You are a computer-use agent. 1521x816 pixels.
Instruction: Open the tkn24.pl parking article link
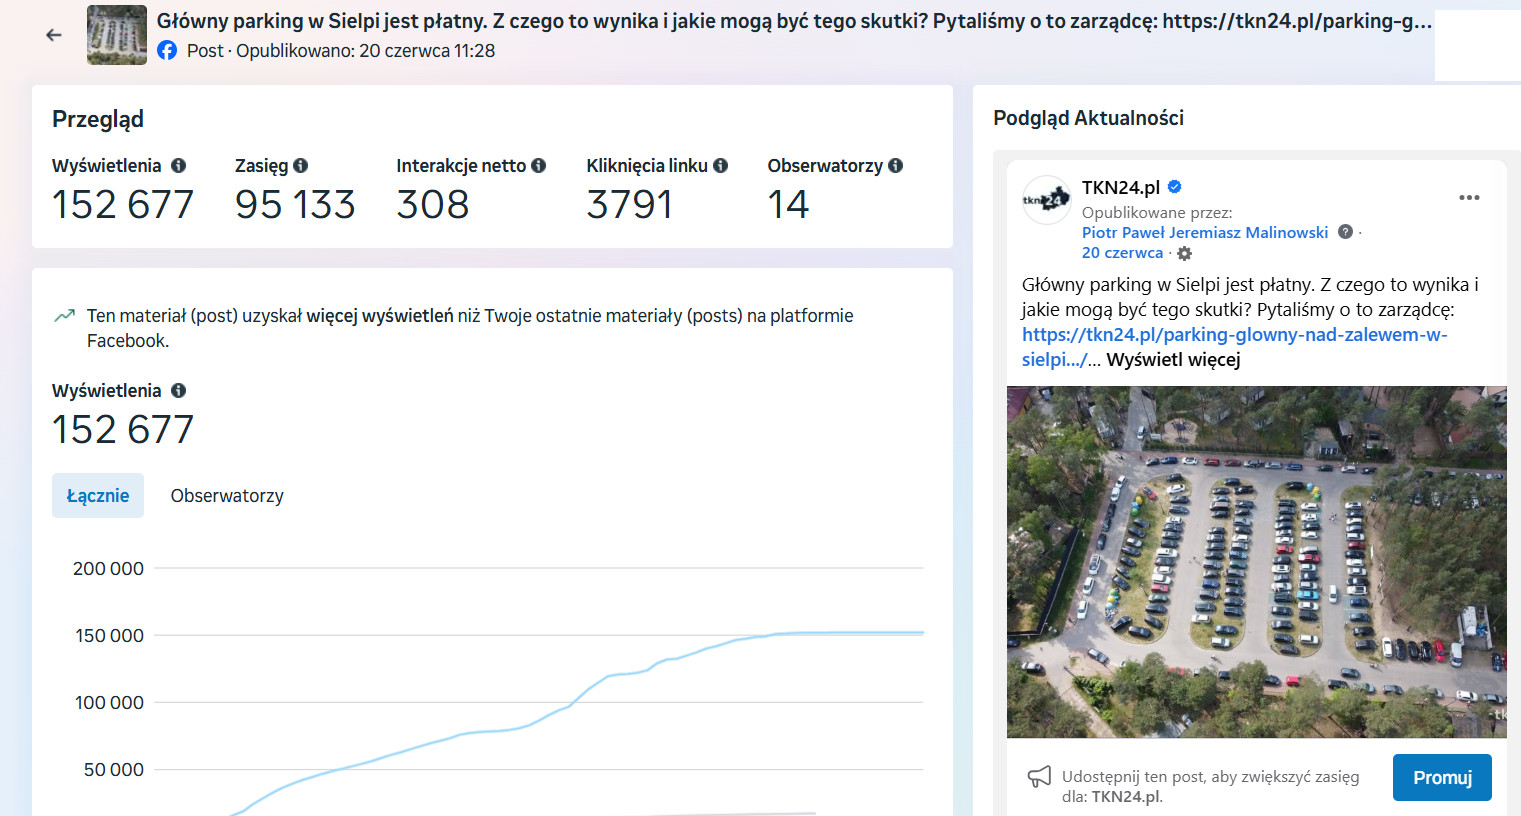[1234, 335]
